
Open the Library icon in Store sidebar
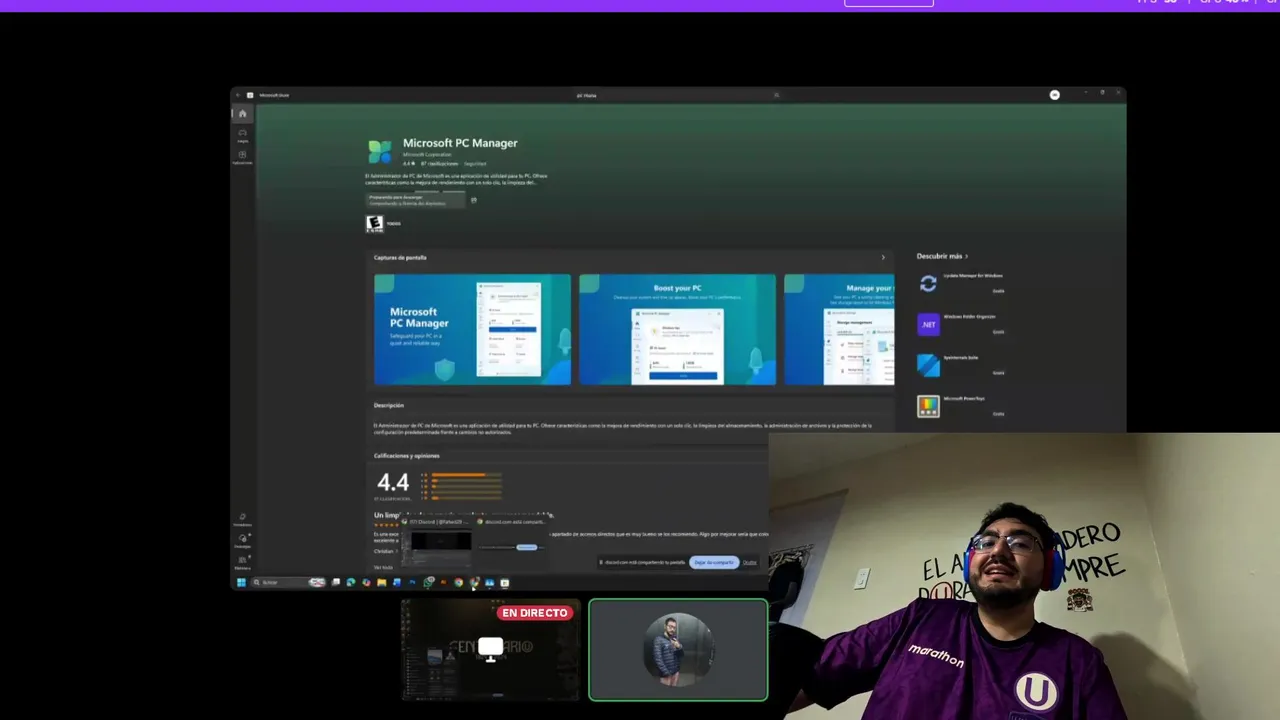[x=242, y=560]
